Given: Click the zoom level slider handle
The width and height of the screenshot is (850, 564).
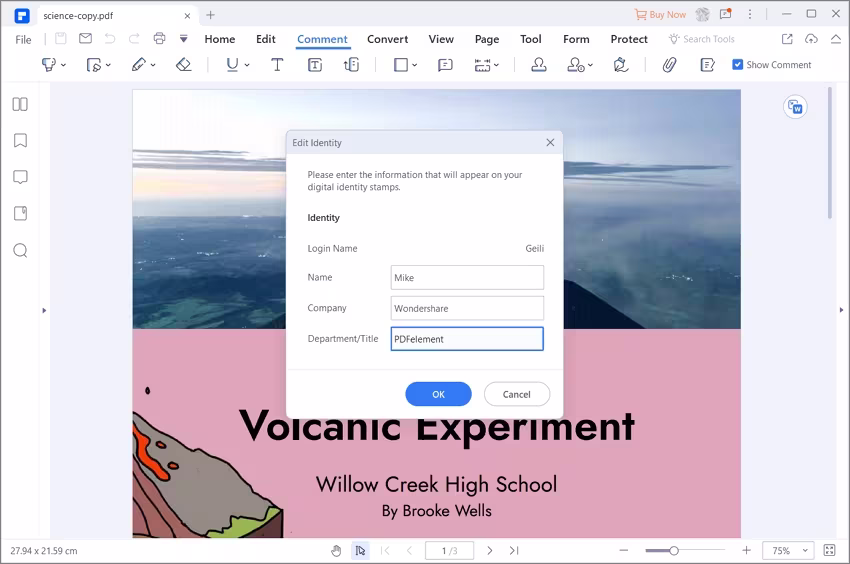Looking at the screenshot, I should 673,550.
